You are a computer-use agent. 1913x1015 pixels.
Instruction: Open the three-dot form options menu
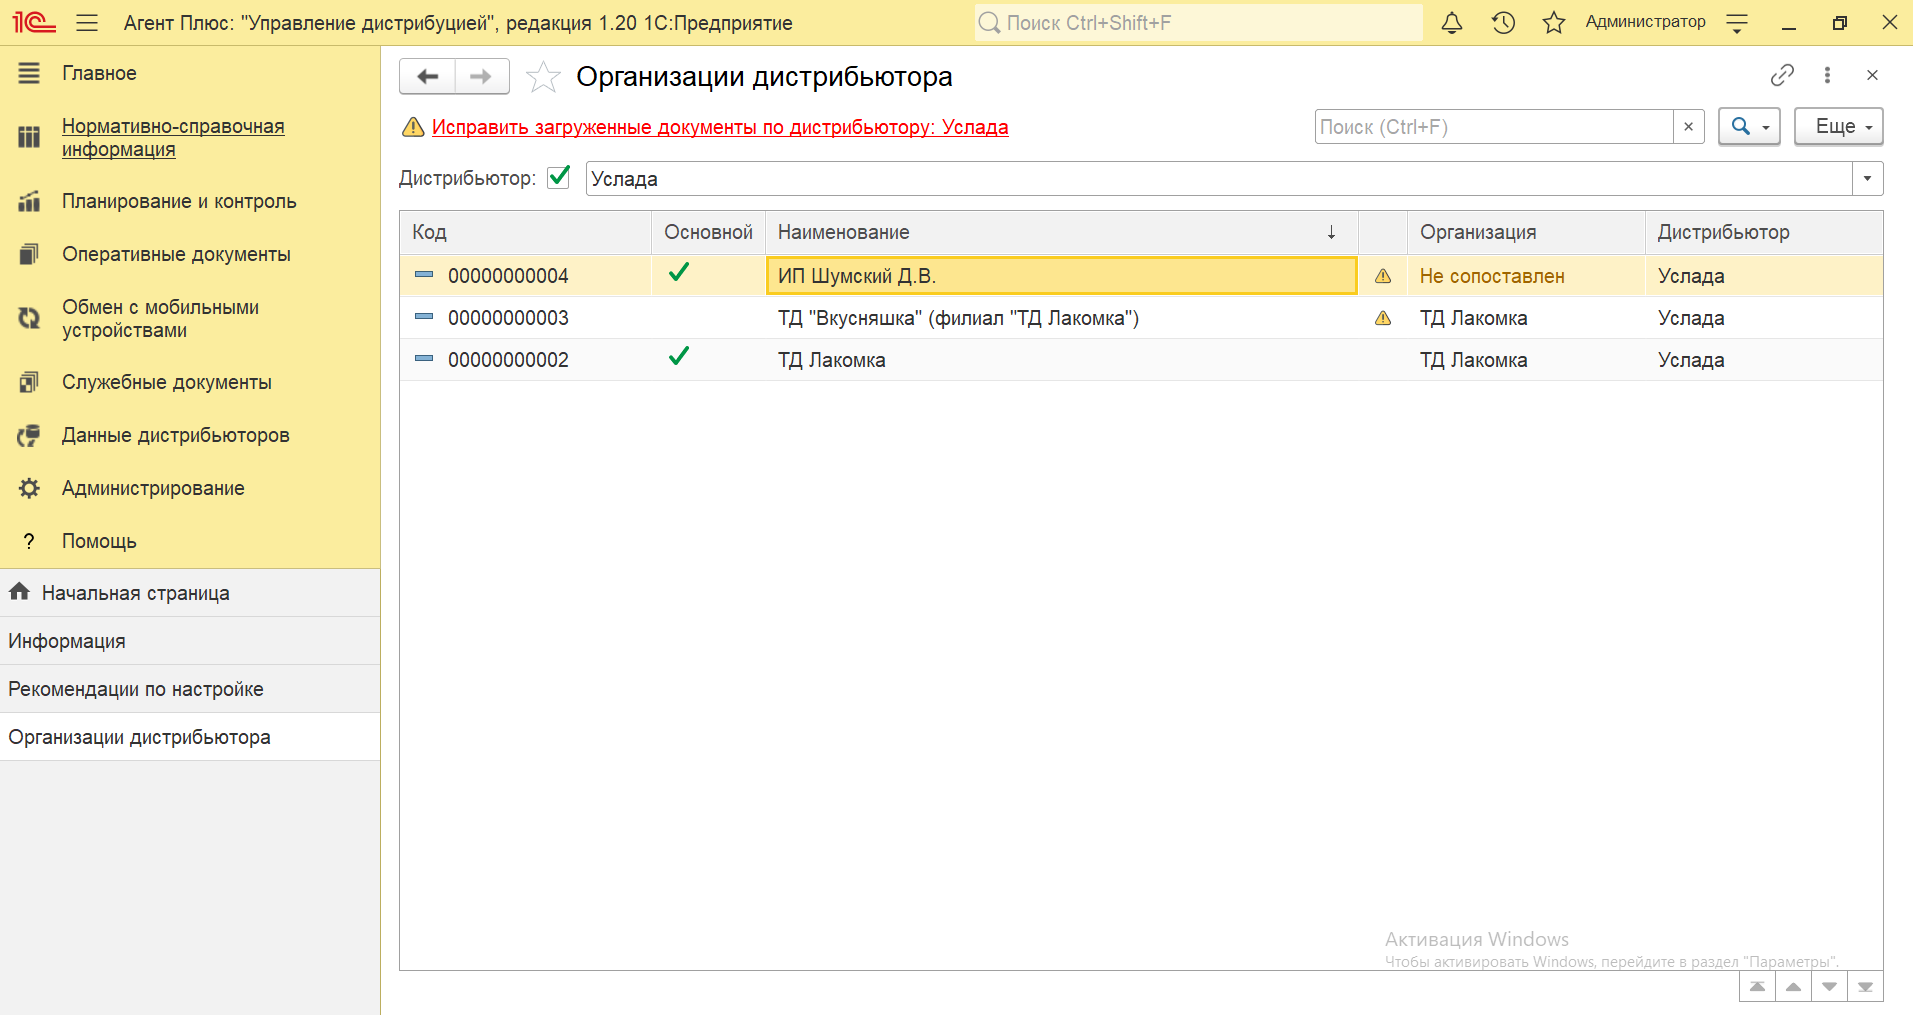1827,75
